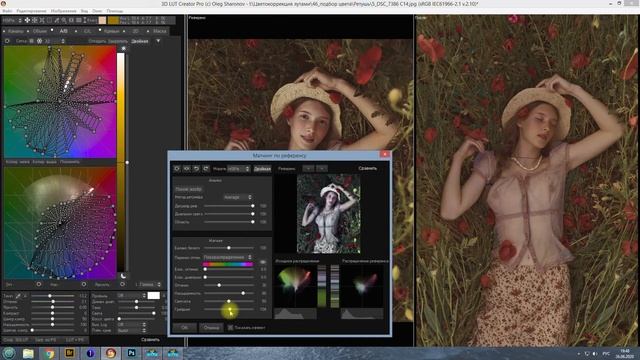Switch to the Маска tab

(160, 31)
